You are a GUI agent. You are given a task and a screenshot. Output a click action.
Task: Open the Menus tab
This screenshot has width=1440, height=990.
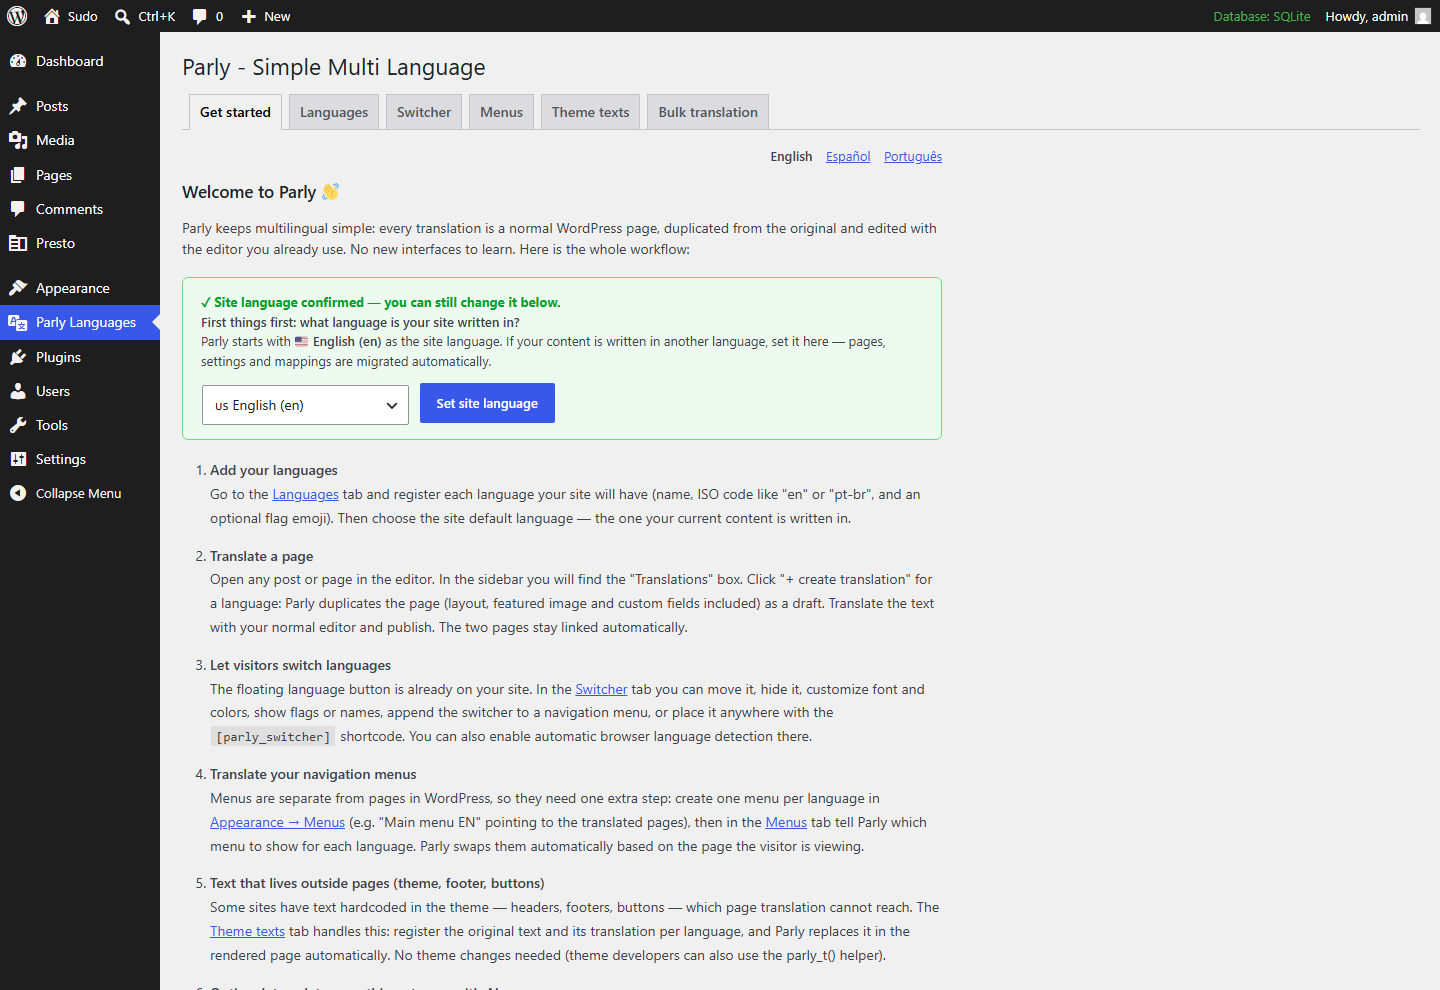[x=501, y=112]
